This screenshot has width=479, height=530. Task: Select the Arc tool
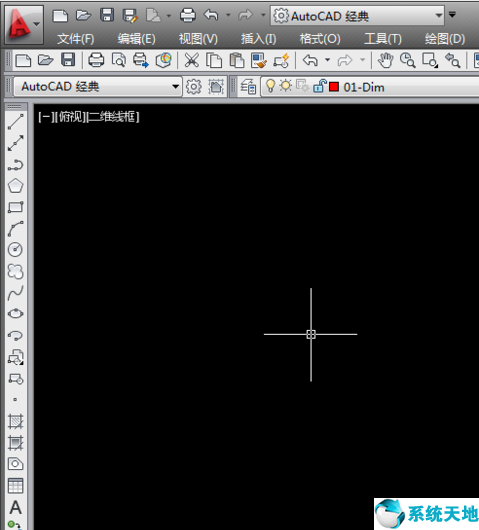pyautogui.click(x=16, y=228)
